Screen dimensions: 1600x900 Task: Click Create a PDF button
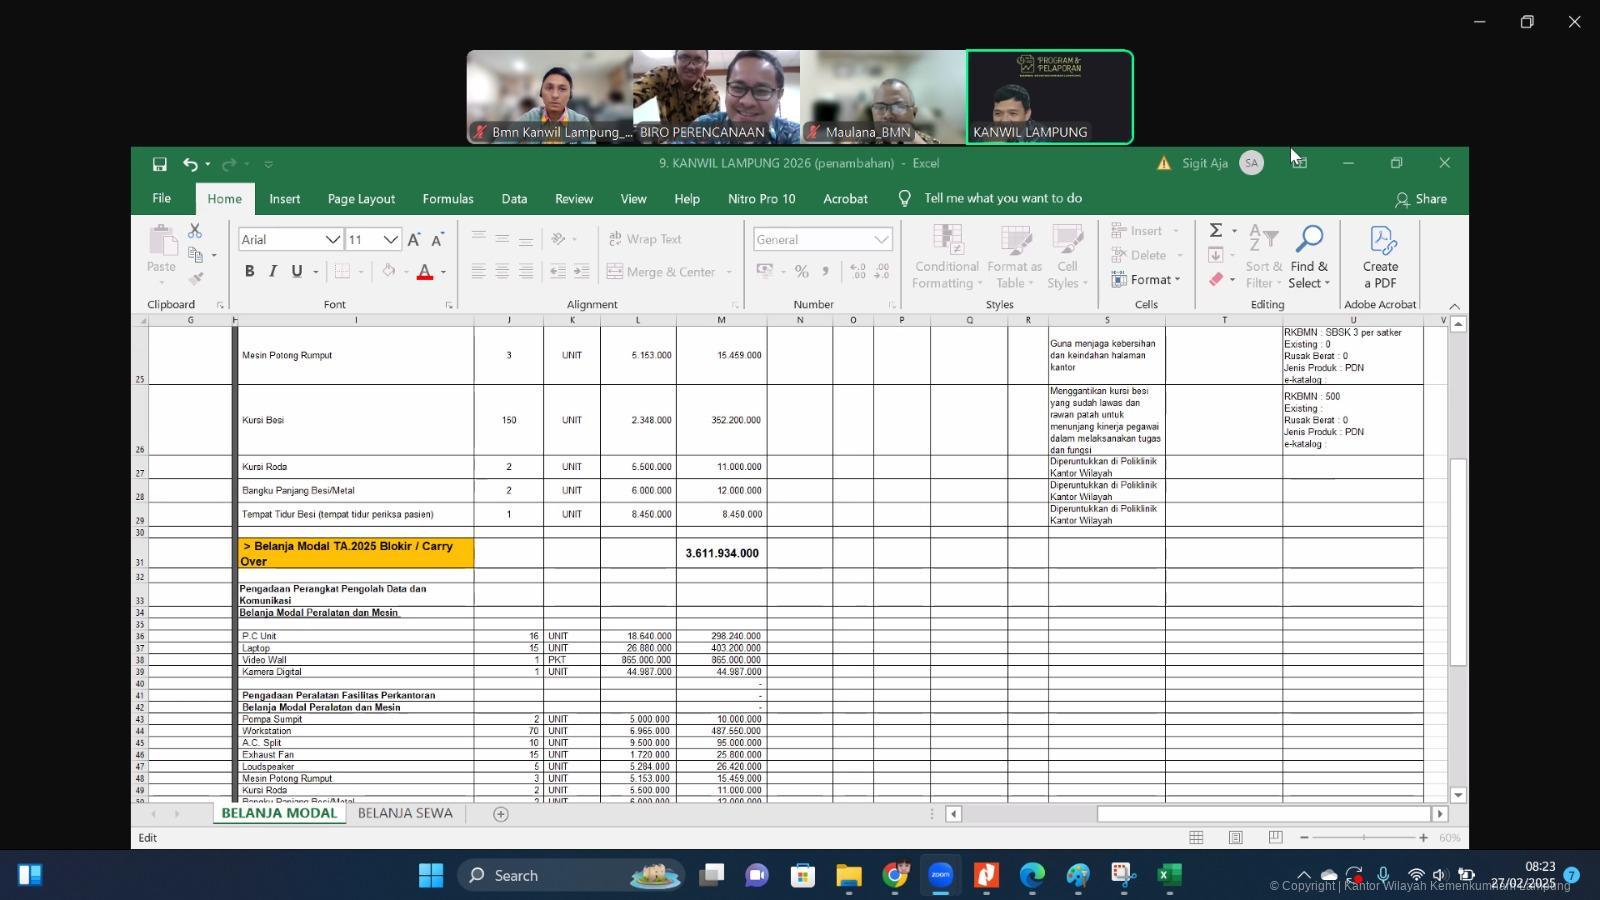click(1380, 257)
